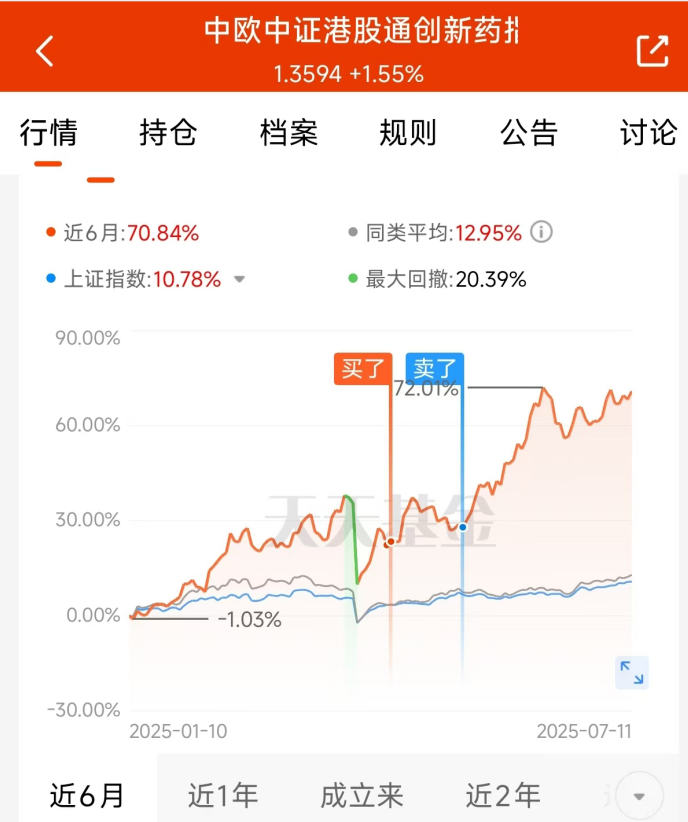The height and width of the screenshot is (822, 688).
Task: Switch to the 持仓 tab
Action: click(168, 132)
